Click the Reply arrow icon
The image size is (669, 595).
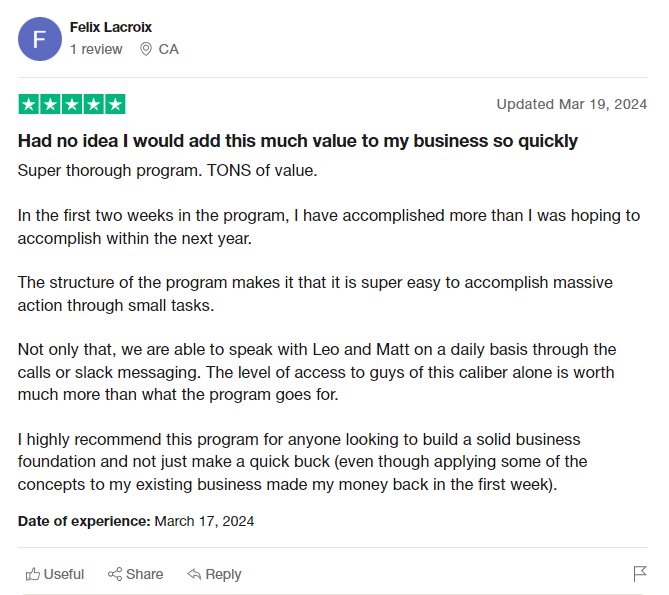click(194, 574)
